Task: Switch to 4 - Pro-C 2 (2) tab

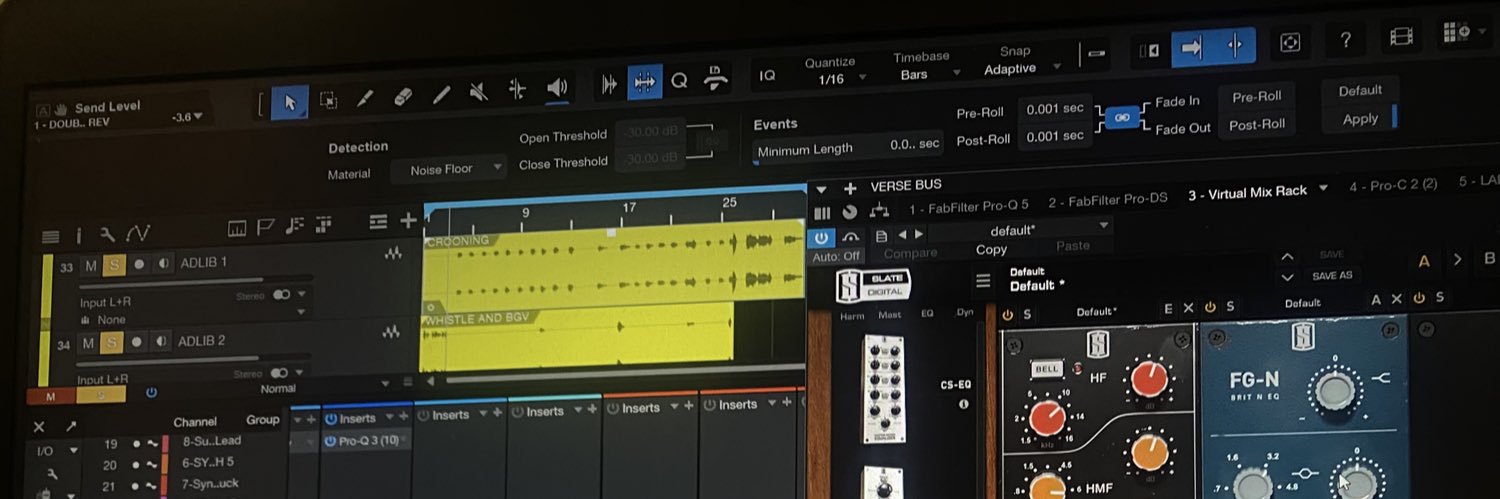Action: 1392,186
